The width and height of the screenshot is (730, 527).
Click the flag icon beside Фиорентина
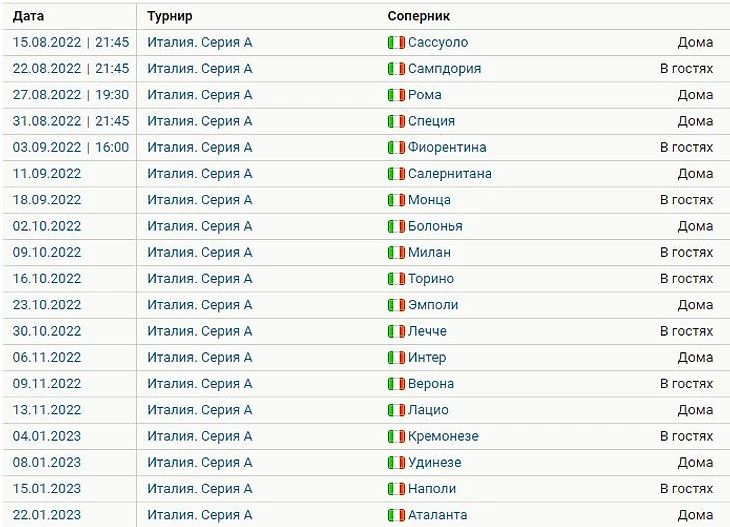coord(396,147)
